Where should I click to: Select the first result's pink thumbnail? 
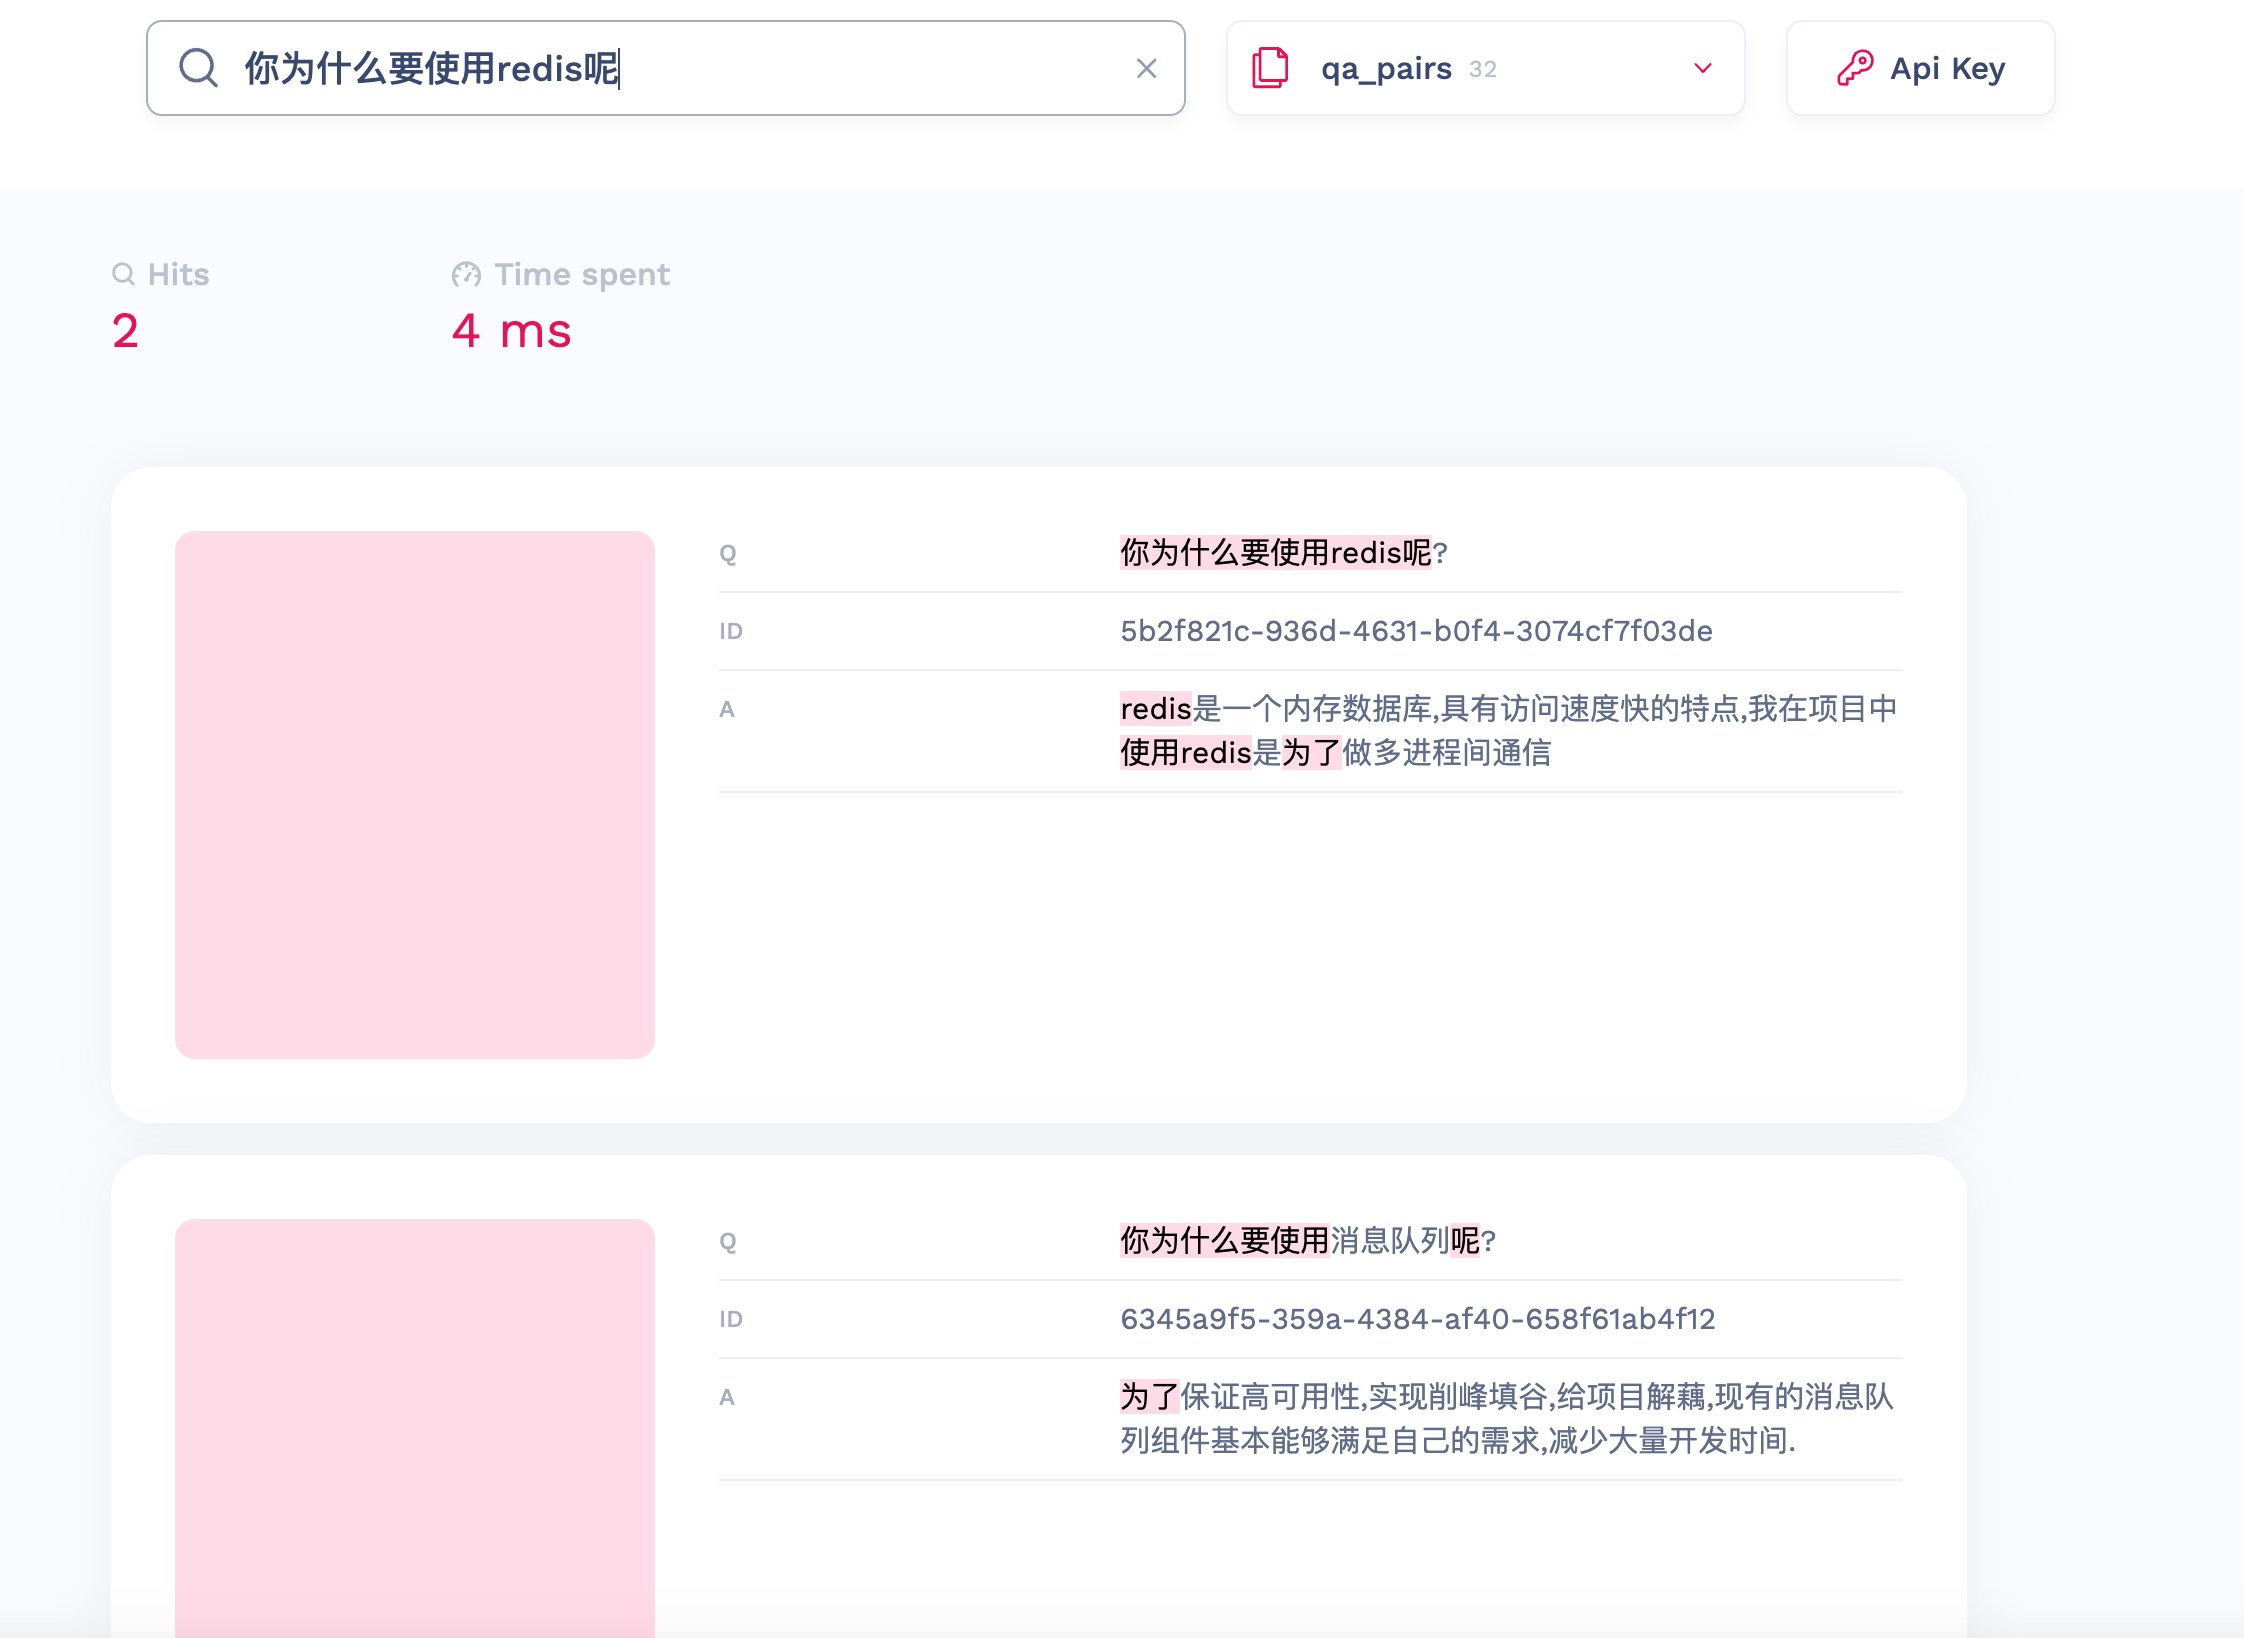tap(414, 794)
